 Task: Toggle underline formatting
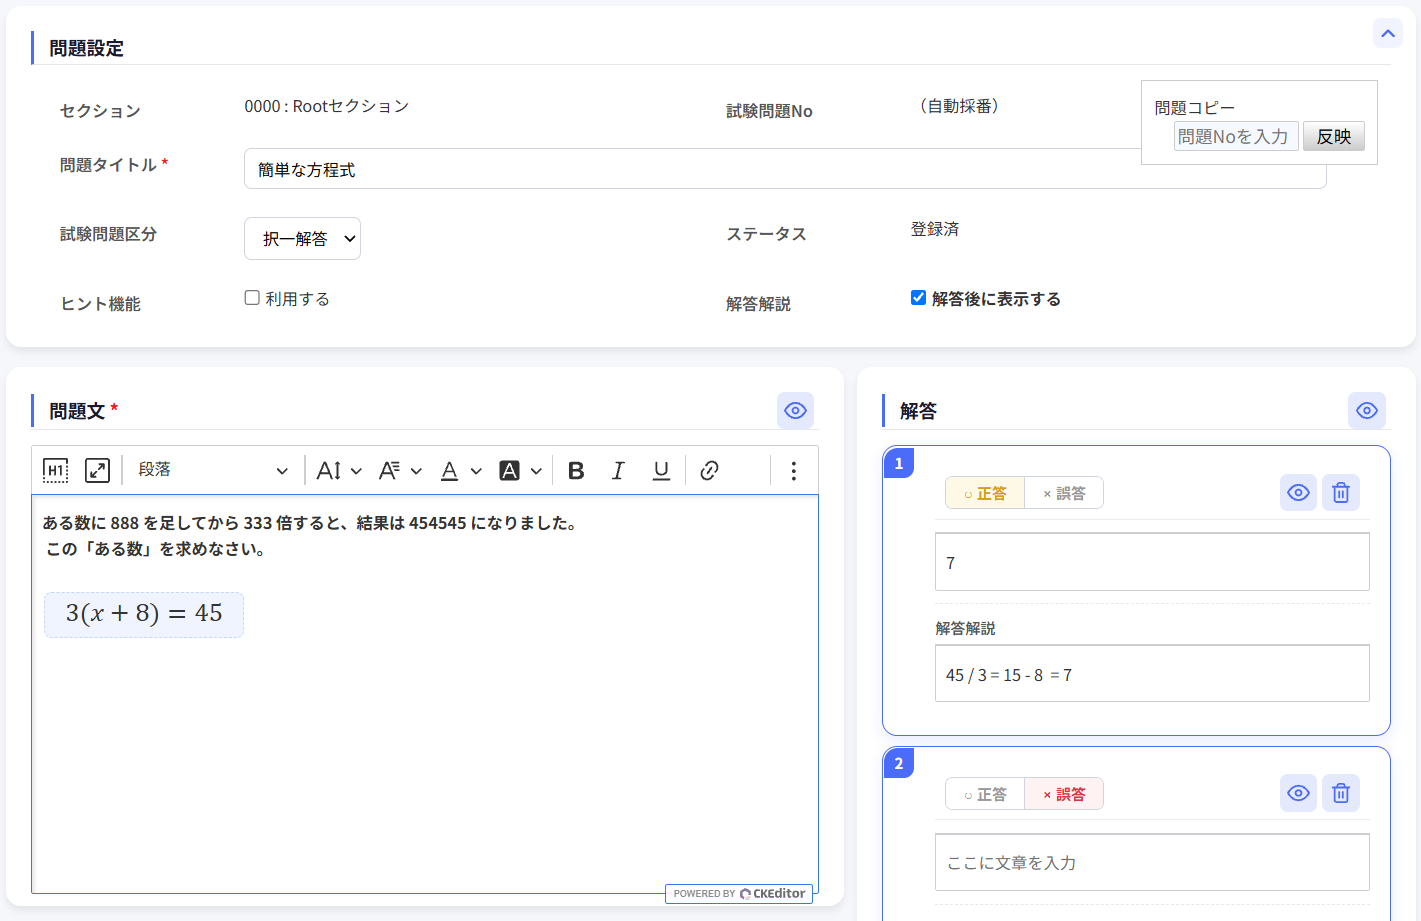[661, 470]
